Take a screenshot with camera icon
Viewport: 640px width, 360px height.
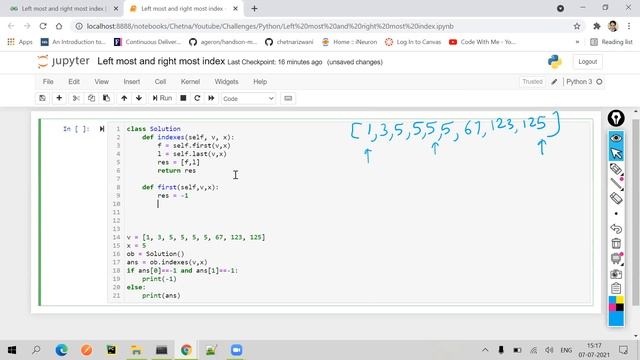tap(616, 273)
